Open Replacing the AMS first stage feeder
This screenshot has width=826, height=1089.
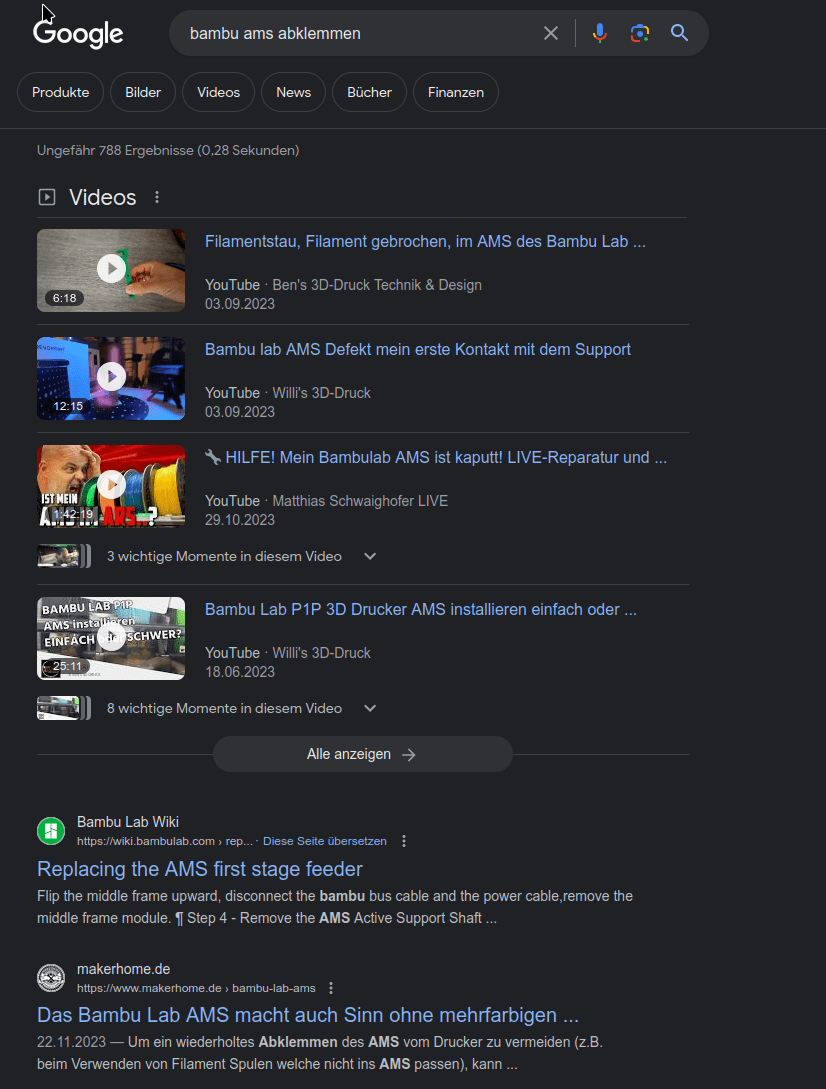(x=199, y=870)
